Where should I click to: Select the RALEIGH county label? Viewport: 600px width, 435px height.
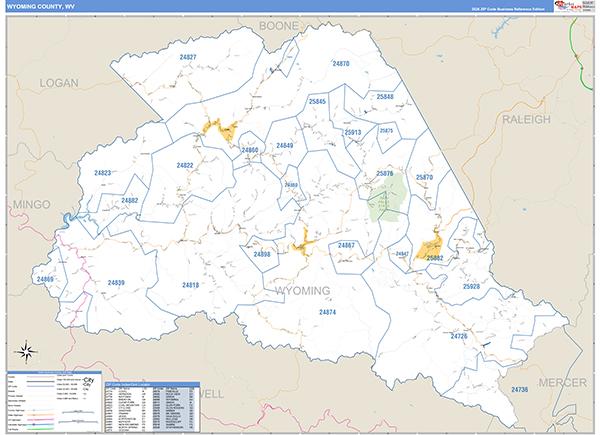pos(527,119)
